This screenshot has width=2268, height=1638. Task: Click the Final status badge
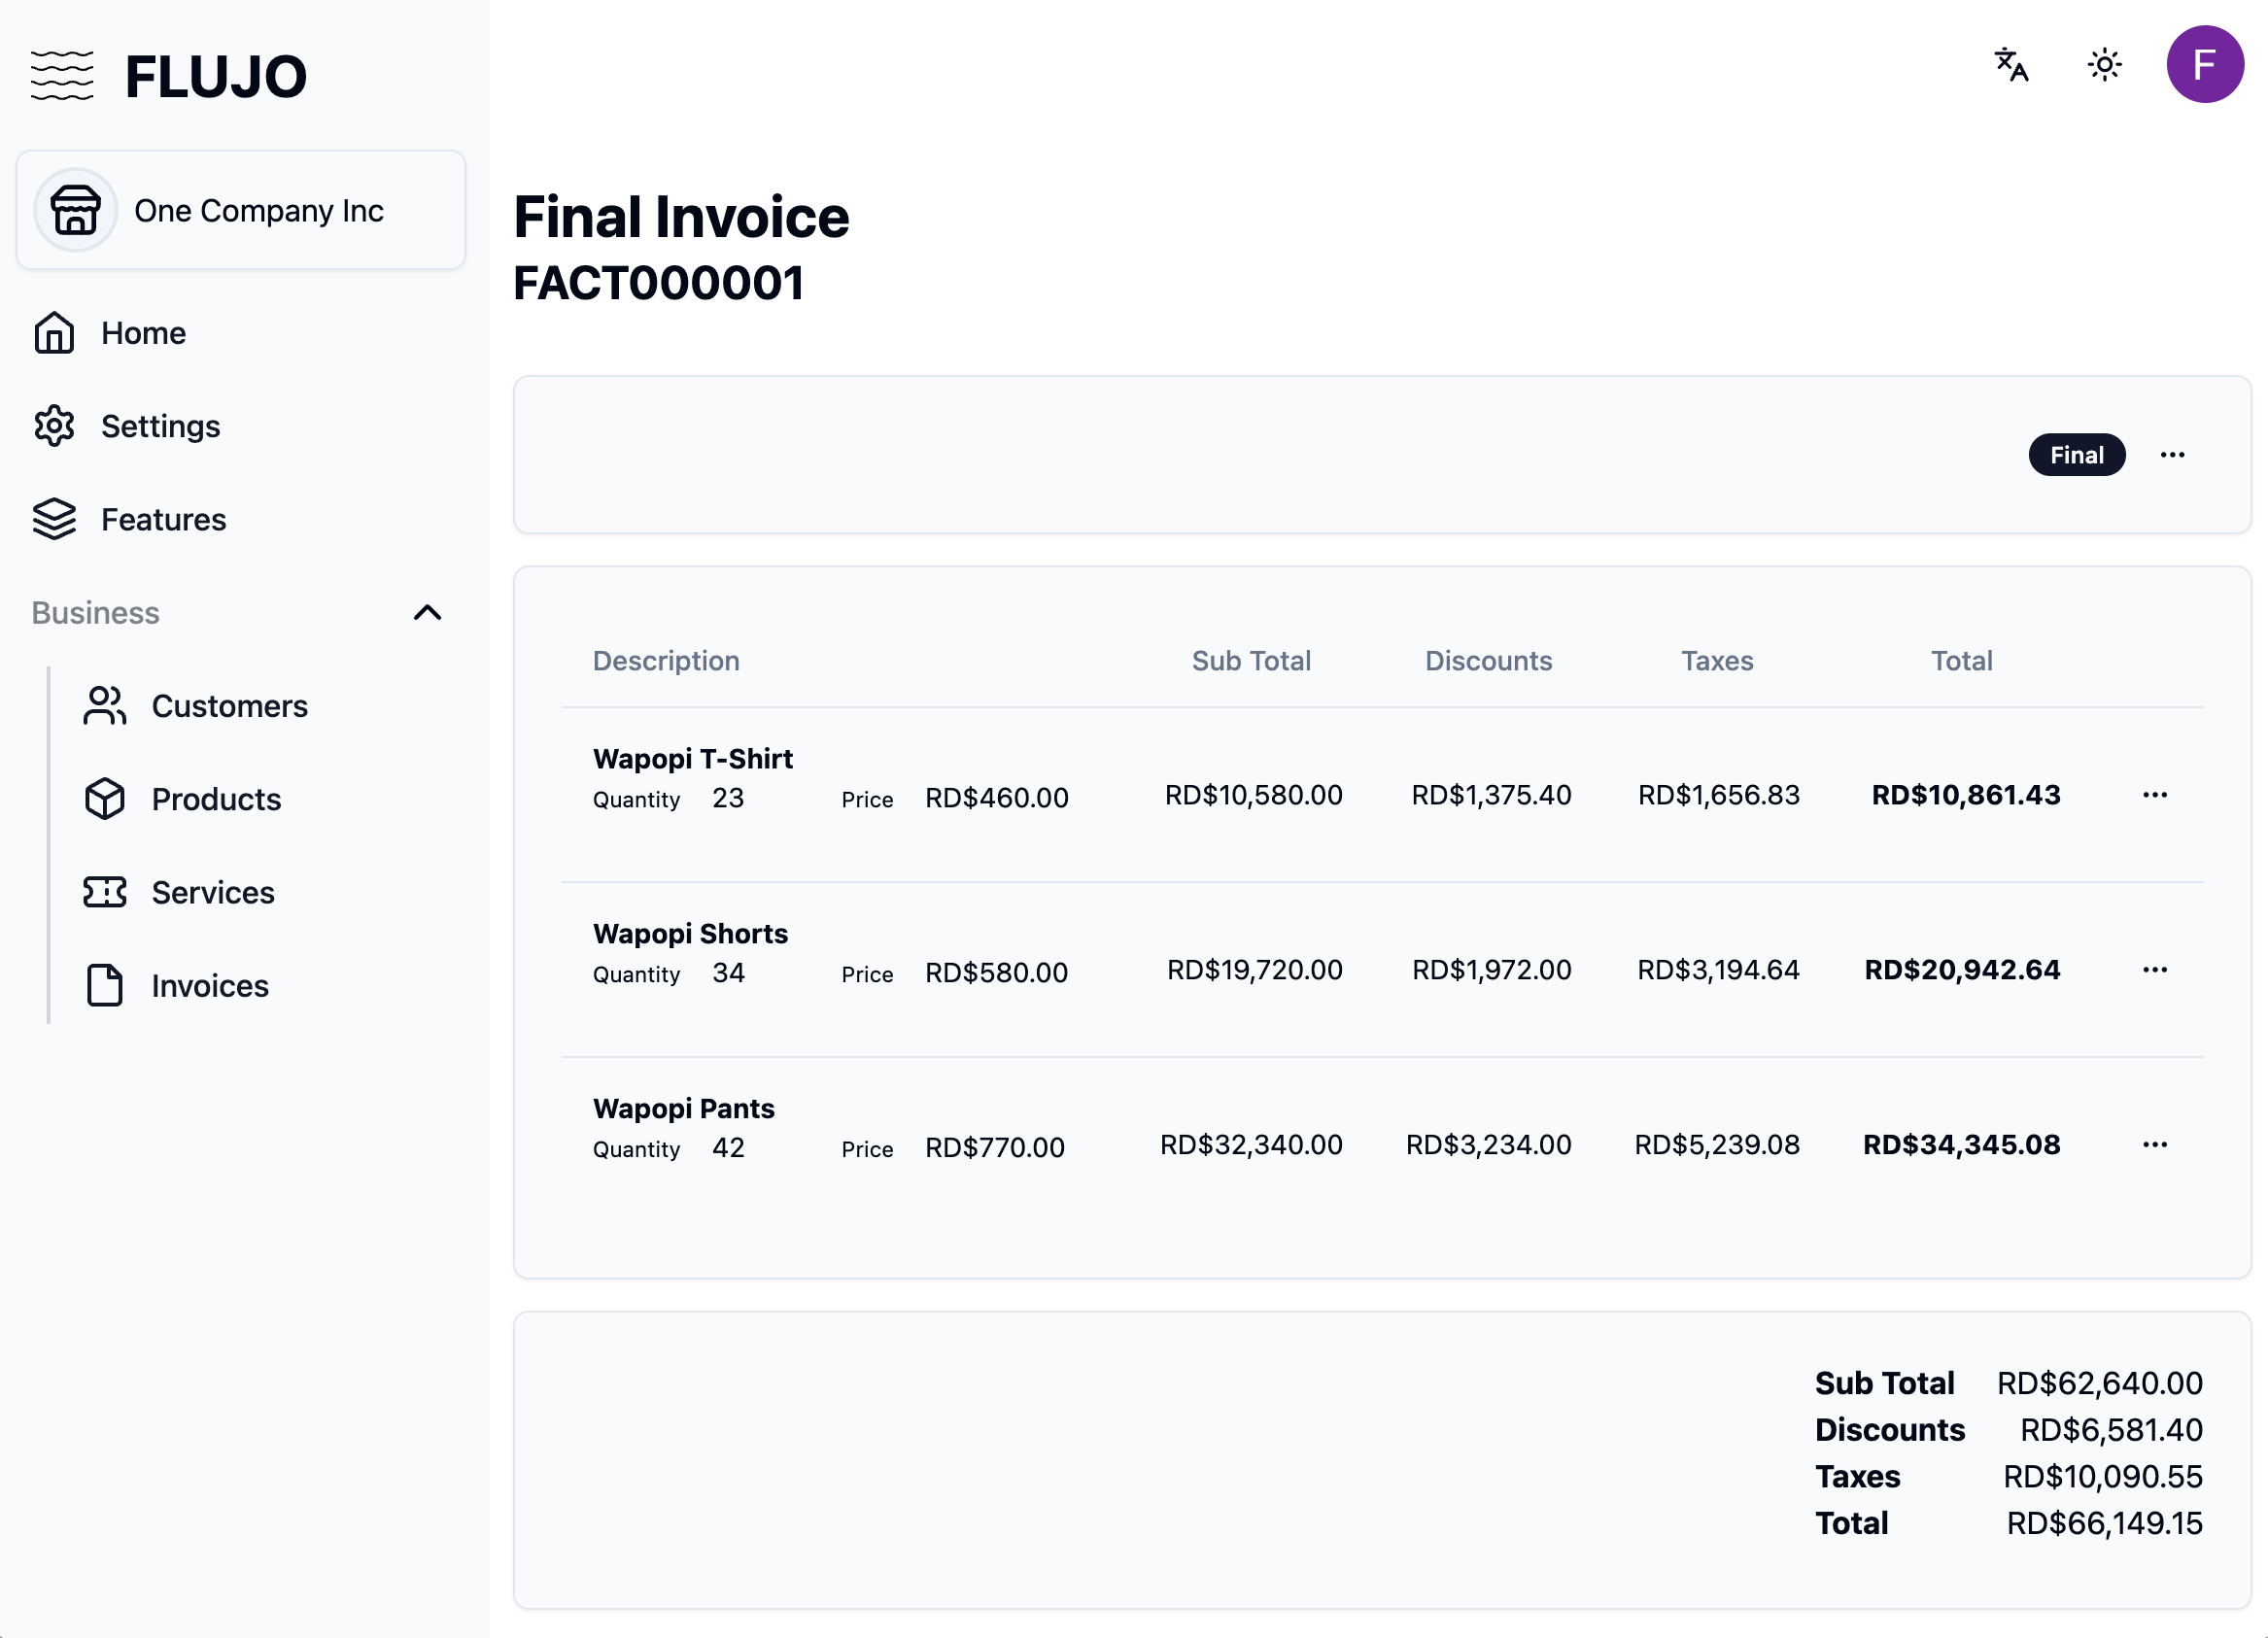(2076, 455)
